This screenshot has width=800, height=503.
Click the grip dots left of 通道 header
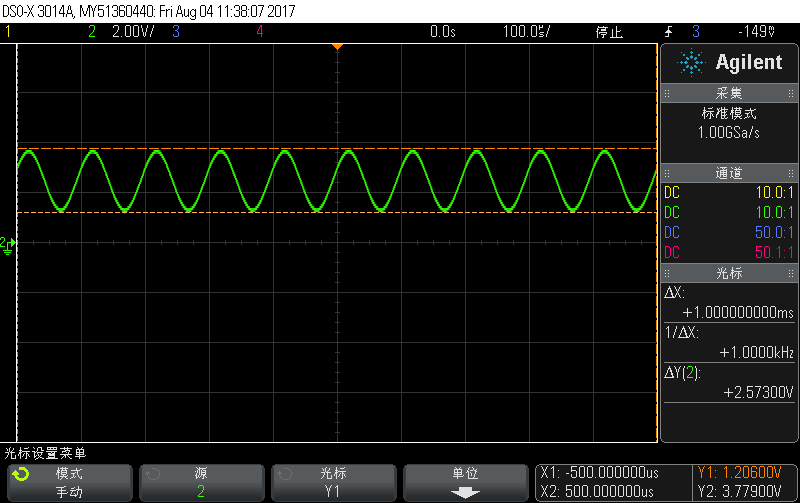[667, 173]
